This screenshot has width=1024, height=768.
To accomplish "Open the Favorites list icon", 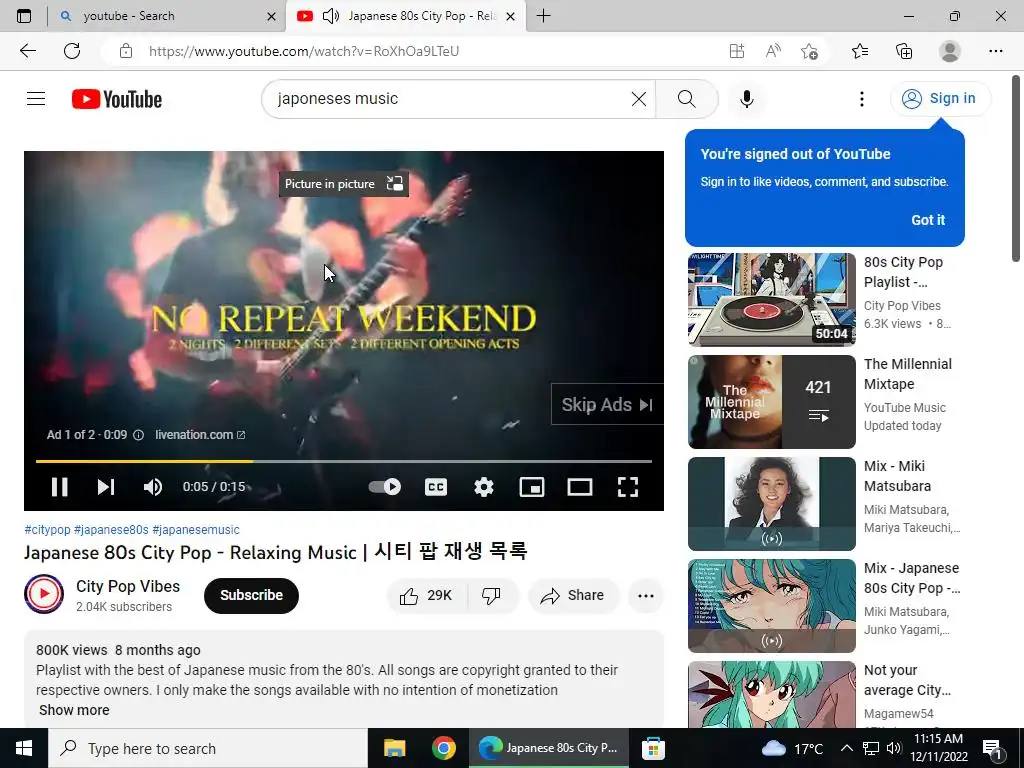I will (x=860, y=51).
